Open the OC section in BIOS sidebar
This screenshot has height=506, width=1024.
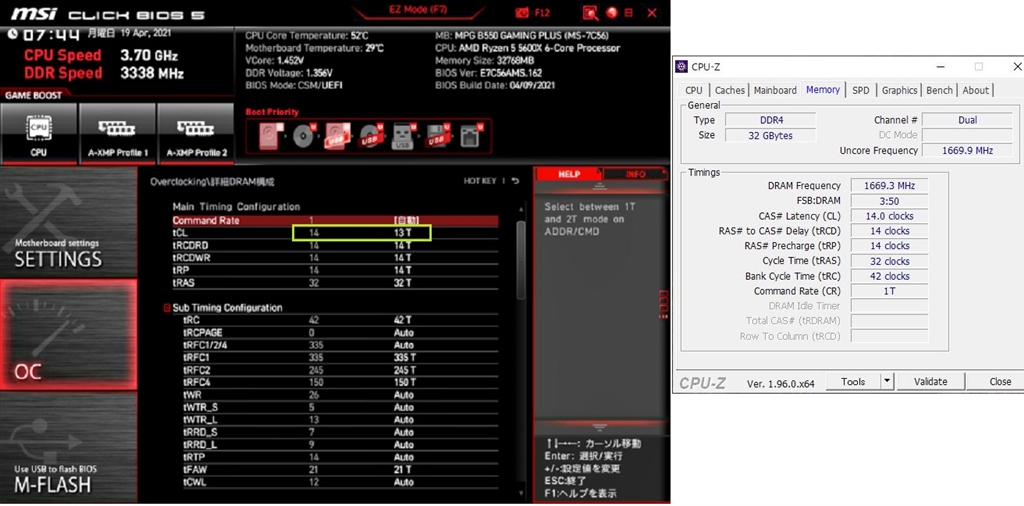pos(69,335)
